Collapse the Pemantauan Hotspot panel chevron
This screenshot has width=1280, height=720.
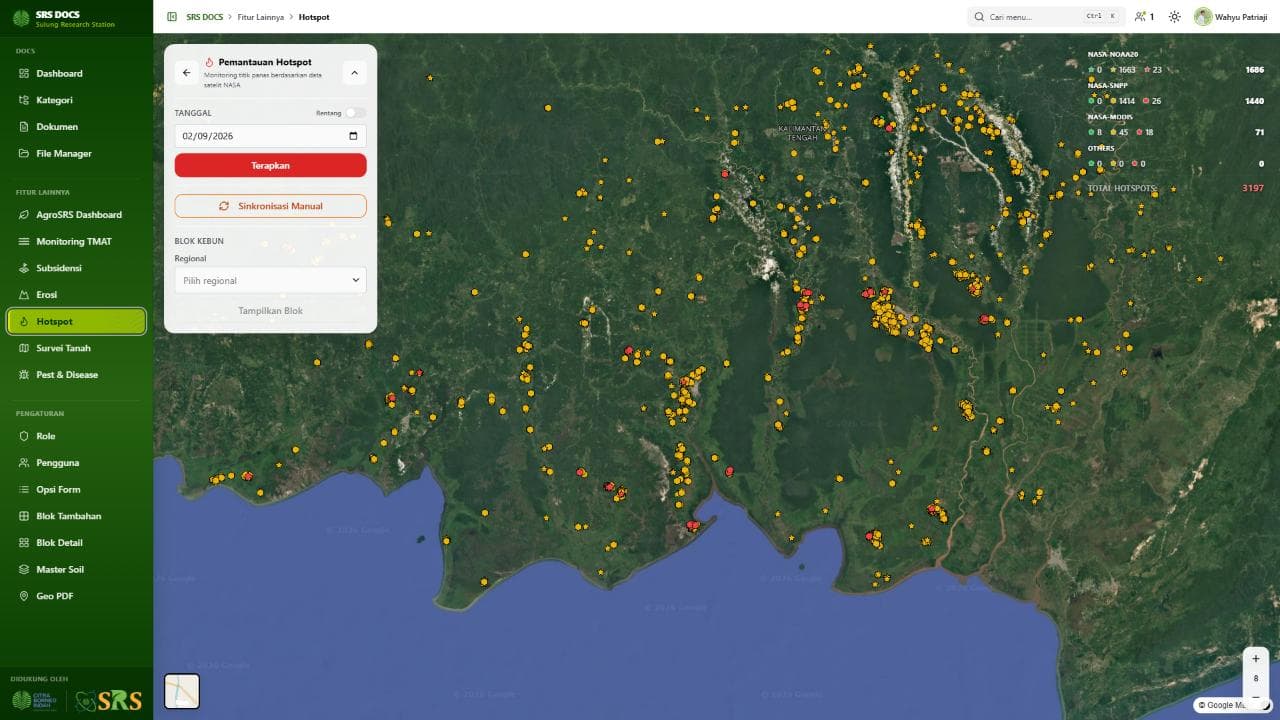[x=354, y=73]
